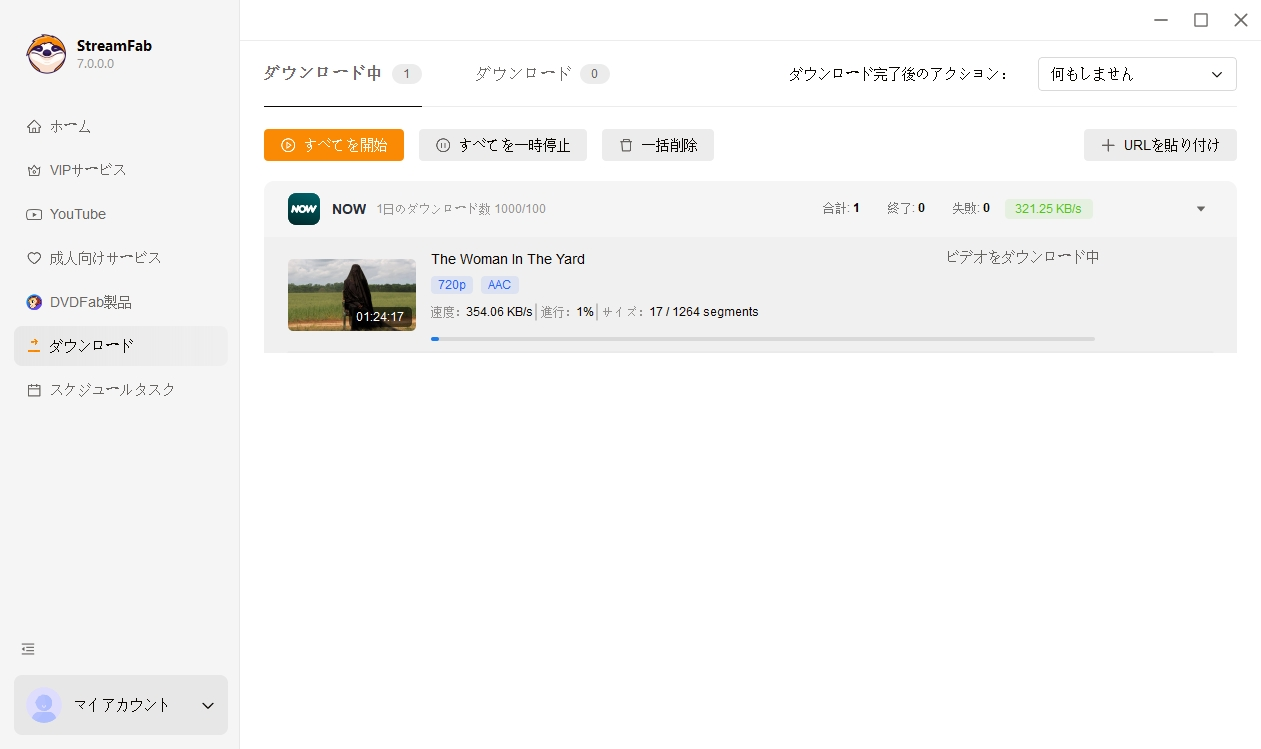Open the ホーム sidebar section
The width and height of the screenshot is (1261, 749).
pos(71,126)
